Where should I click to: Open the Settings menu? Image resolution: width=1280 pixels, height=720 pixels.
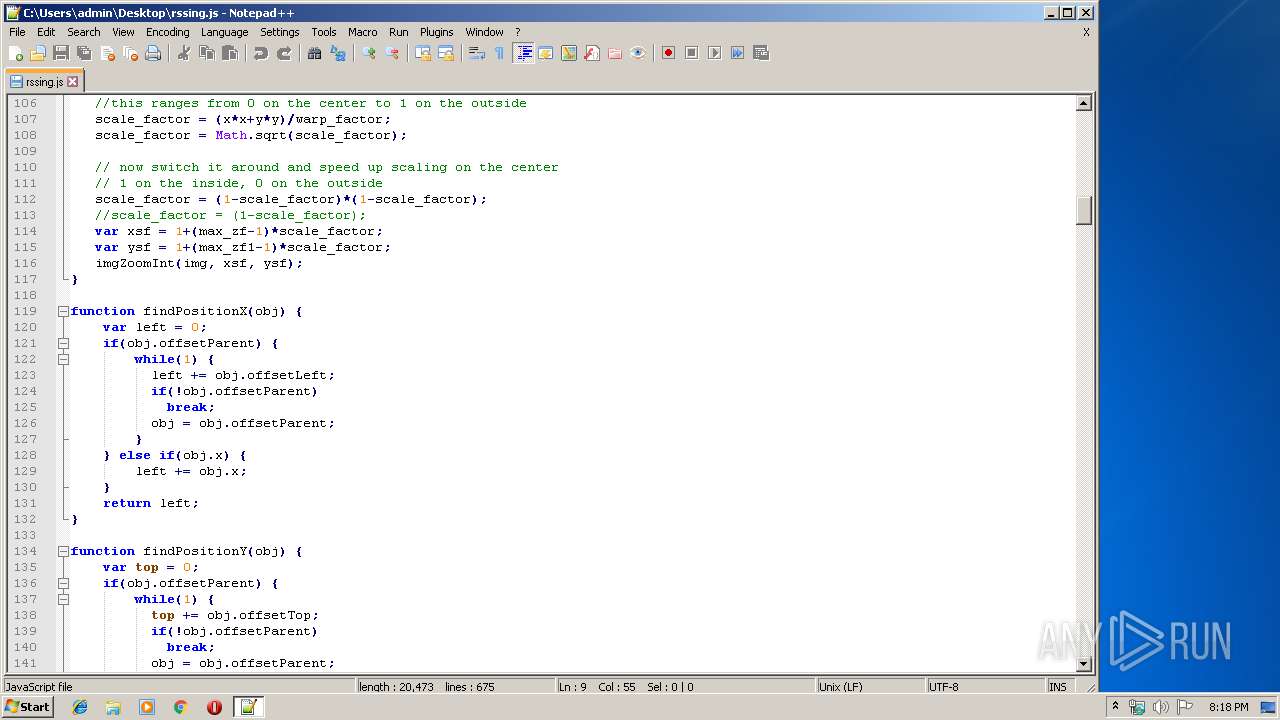tap(280, 32)
